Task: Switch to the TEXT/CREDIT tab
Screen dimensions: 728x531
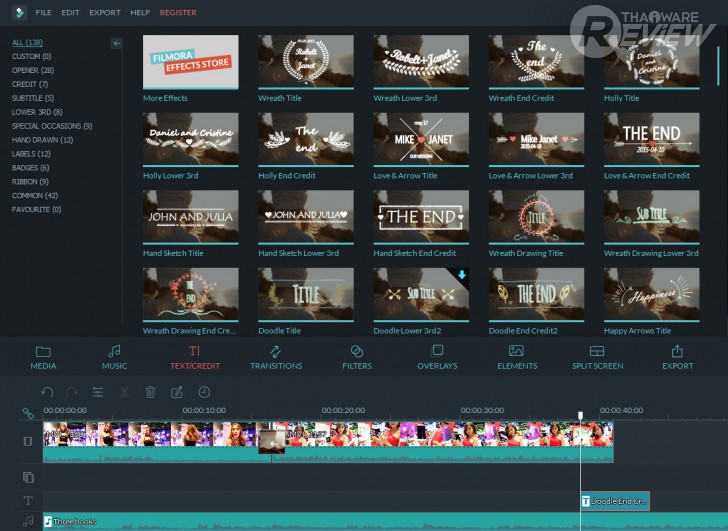Action: (x=195, y=357)
